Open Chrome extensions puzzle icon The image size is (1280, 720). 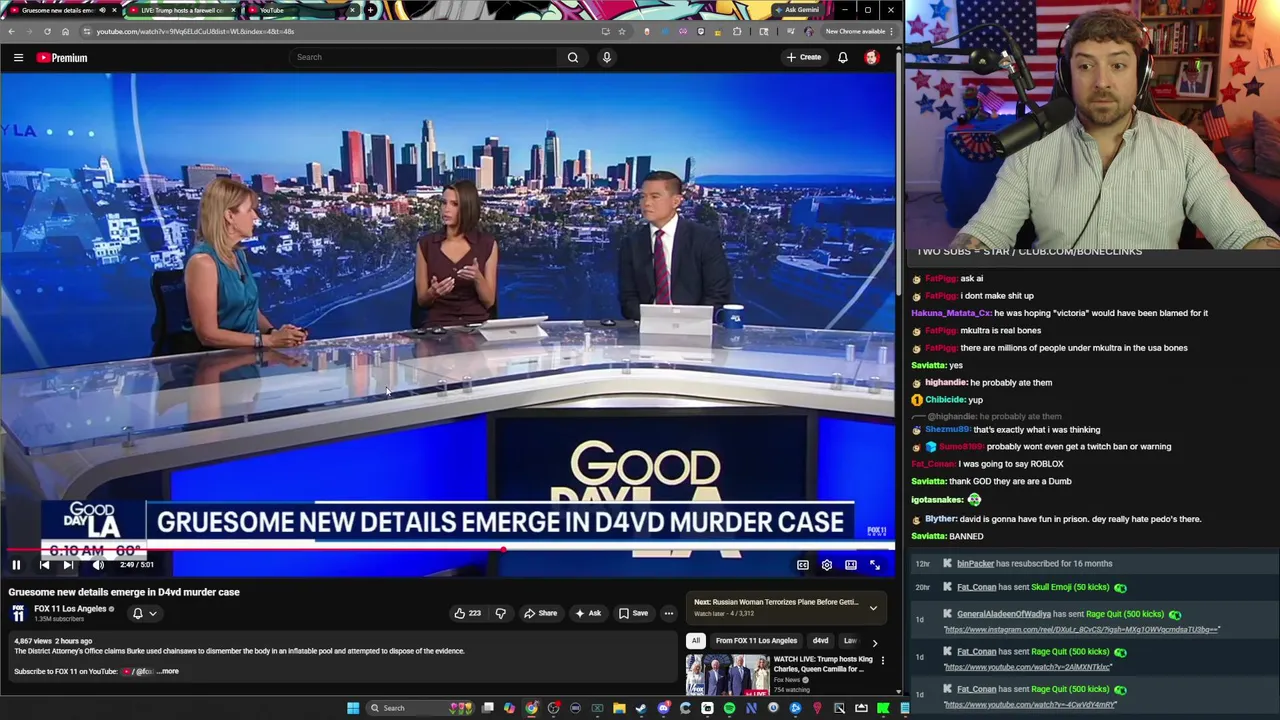(x=737, y=31)
